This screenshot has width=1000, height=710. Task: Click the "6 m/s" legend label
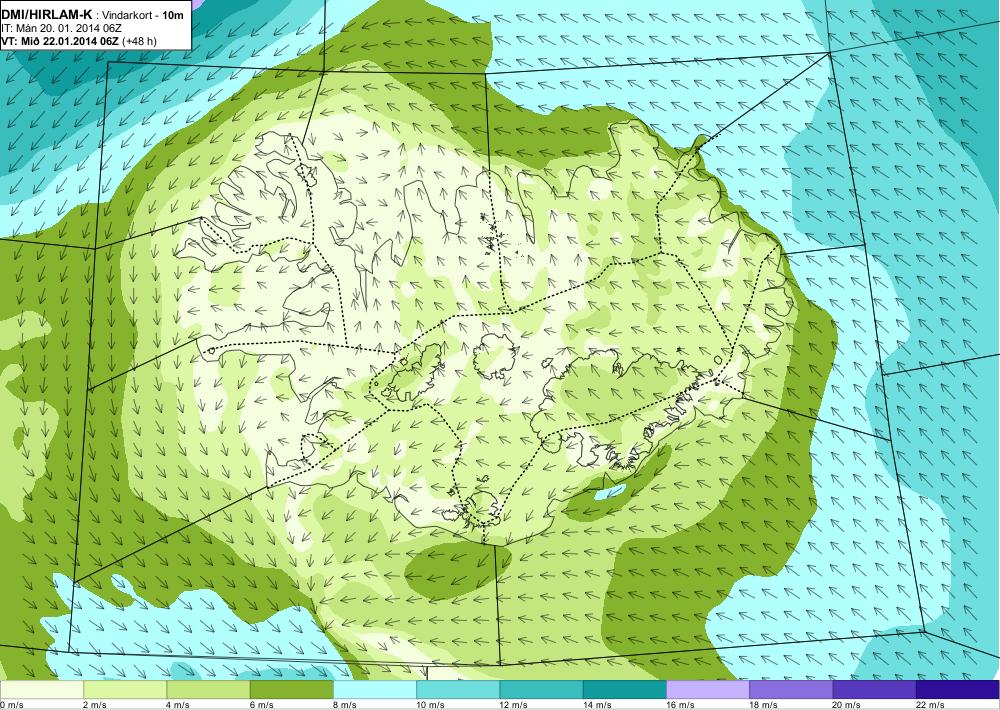click(x=261, y=705)
